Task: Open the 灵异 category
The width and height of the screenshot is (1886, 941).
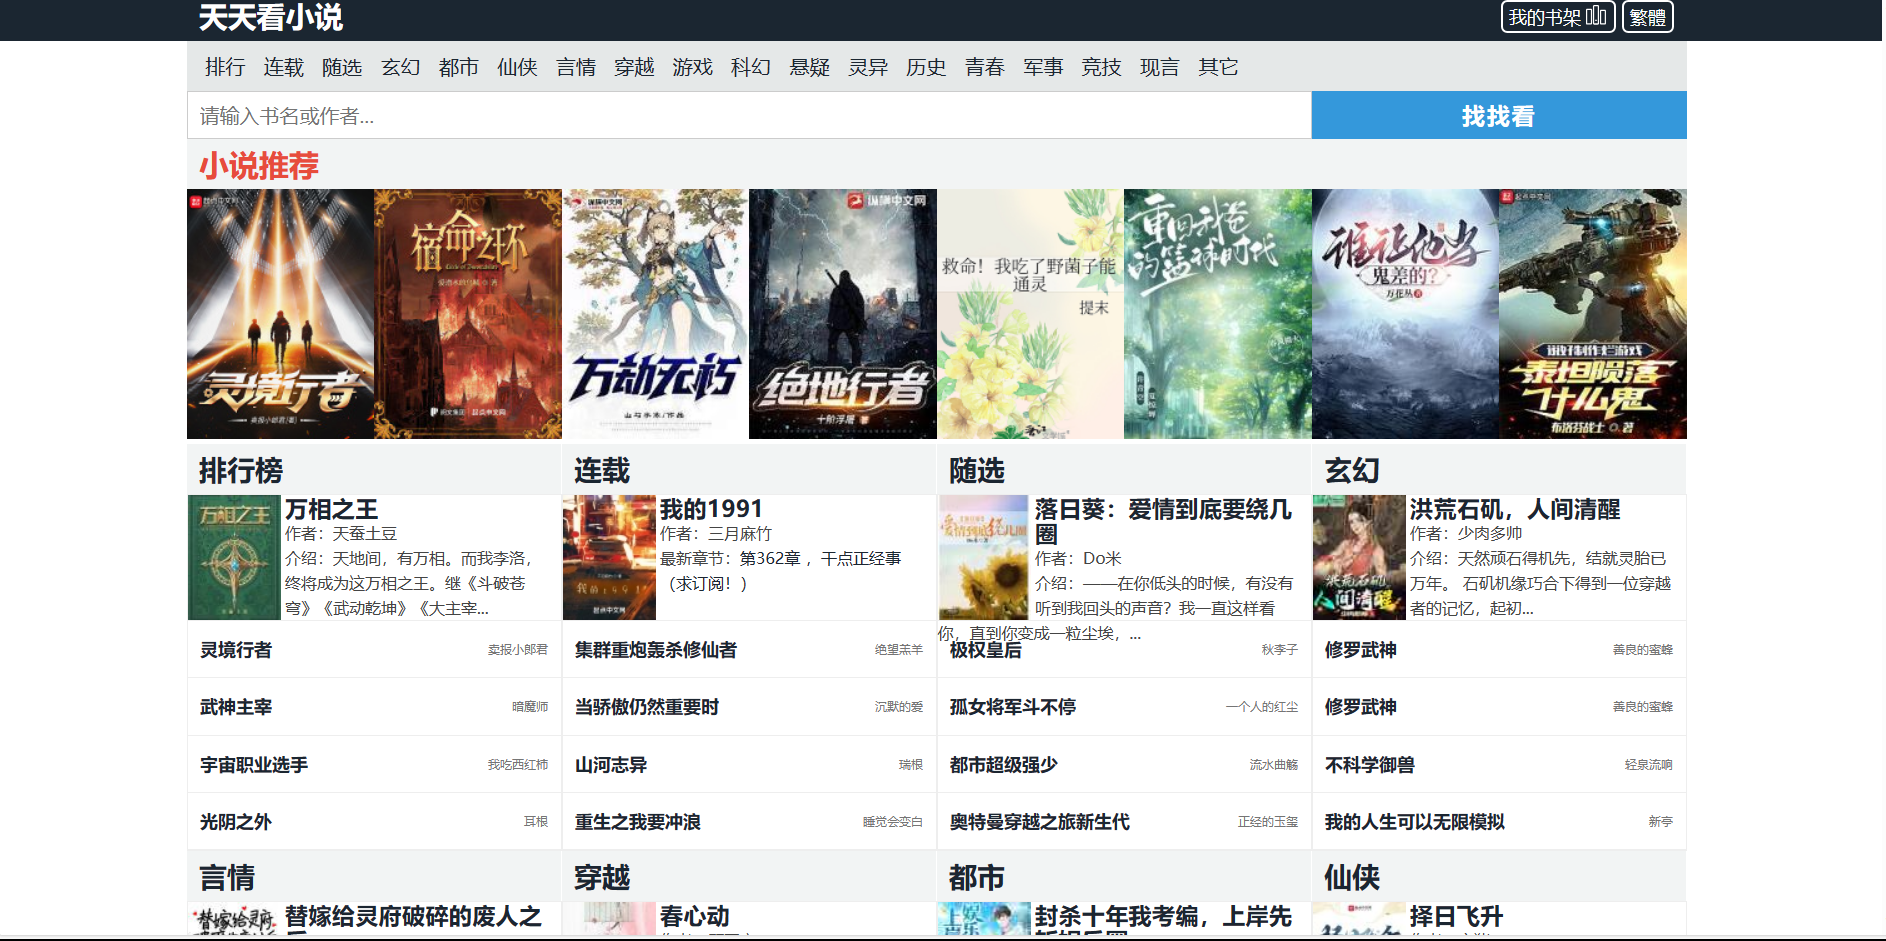Action: [x=868, y=67]
